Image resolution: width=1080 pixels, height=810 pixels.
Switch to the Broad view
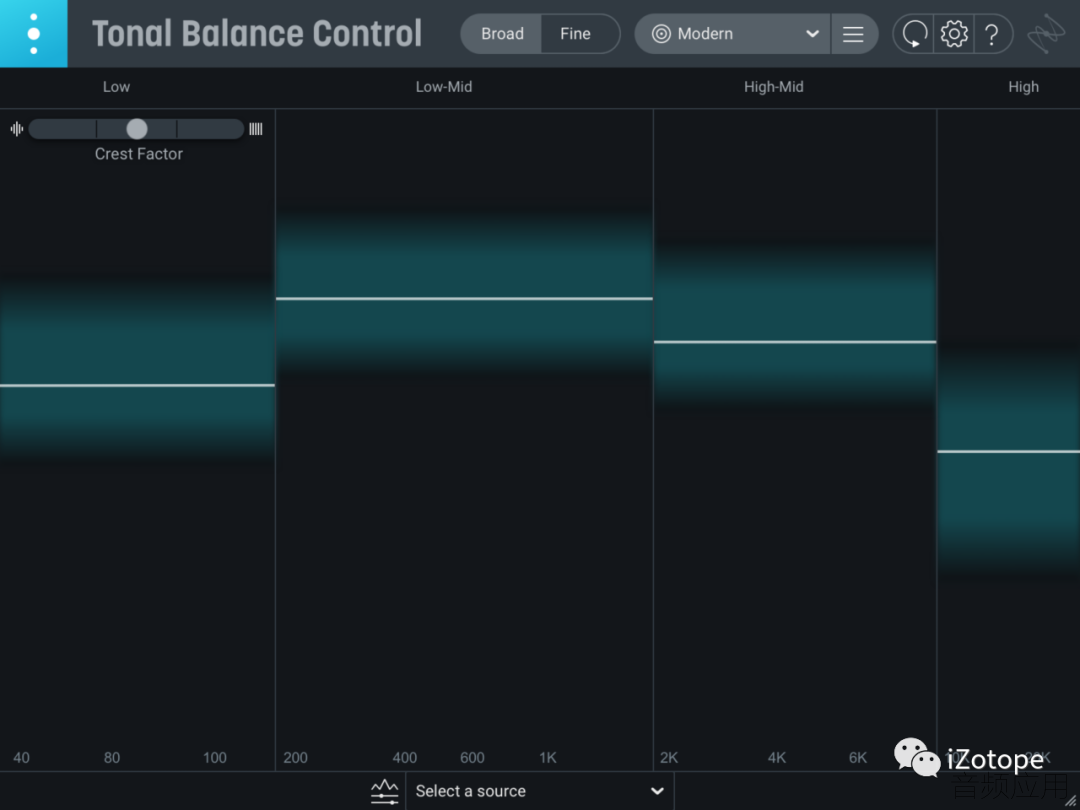502,34
